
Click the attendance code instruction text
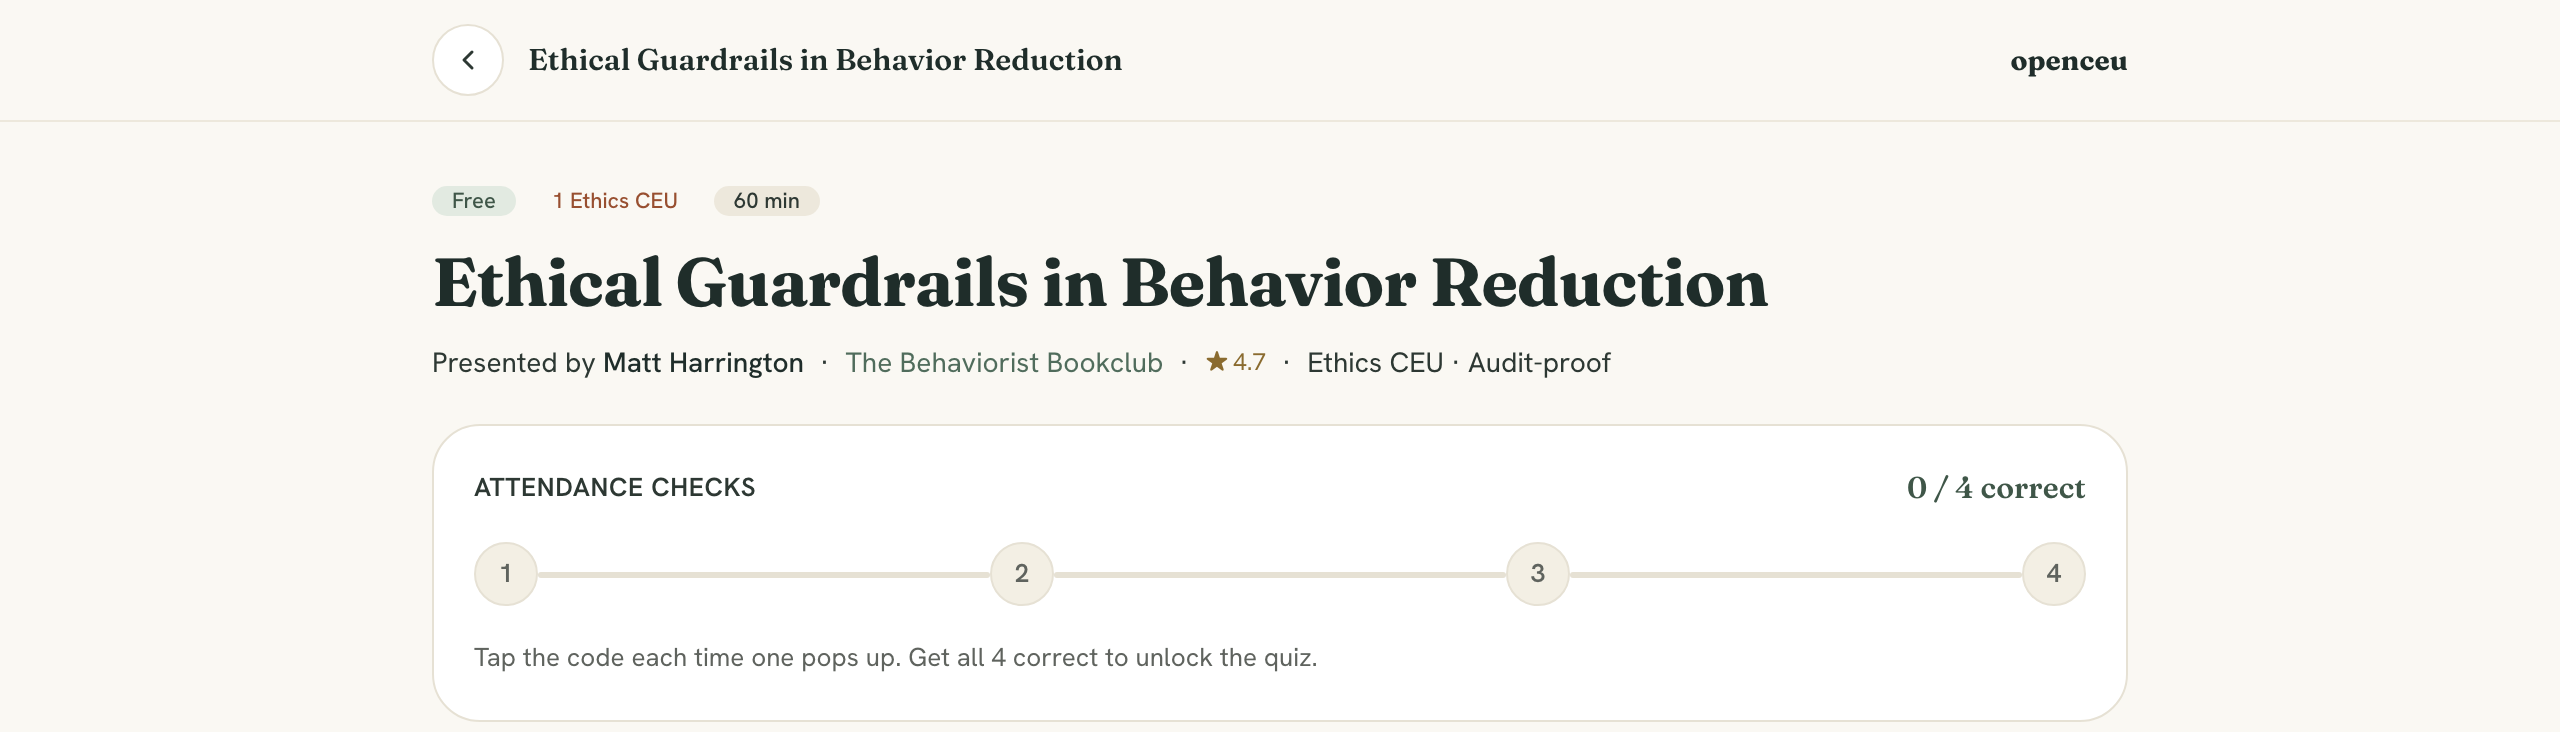tap(895, 658)
